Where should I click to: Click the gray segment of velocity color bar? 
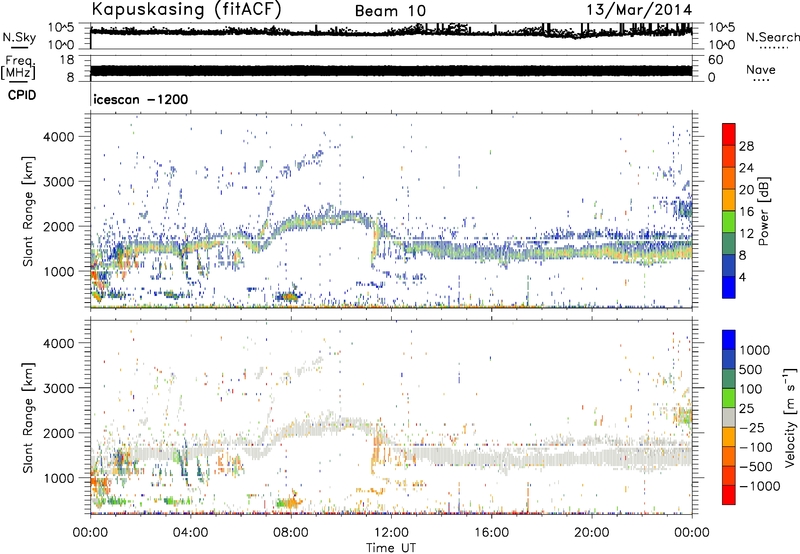(729, 417)
